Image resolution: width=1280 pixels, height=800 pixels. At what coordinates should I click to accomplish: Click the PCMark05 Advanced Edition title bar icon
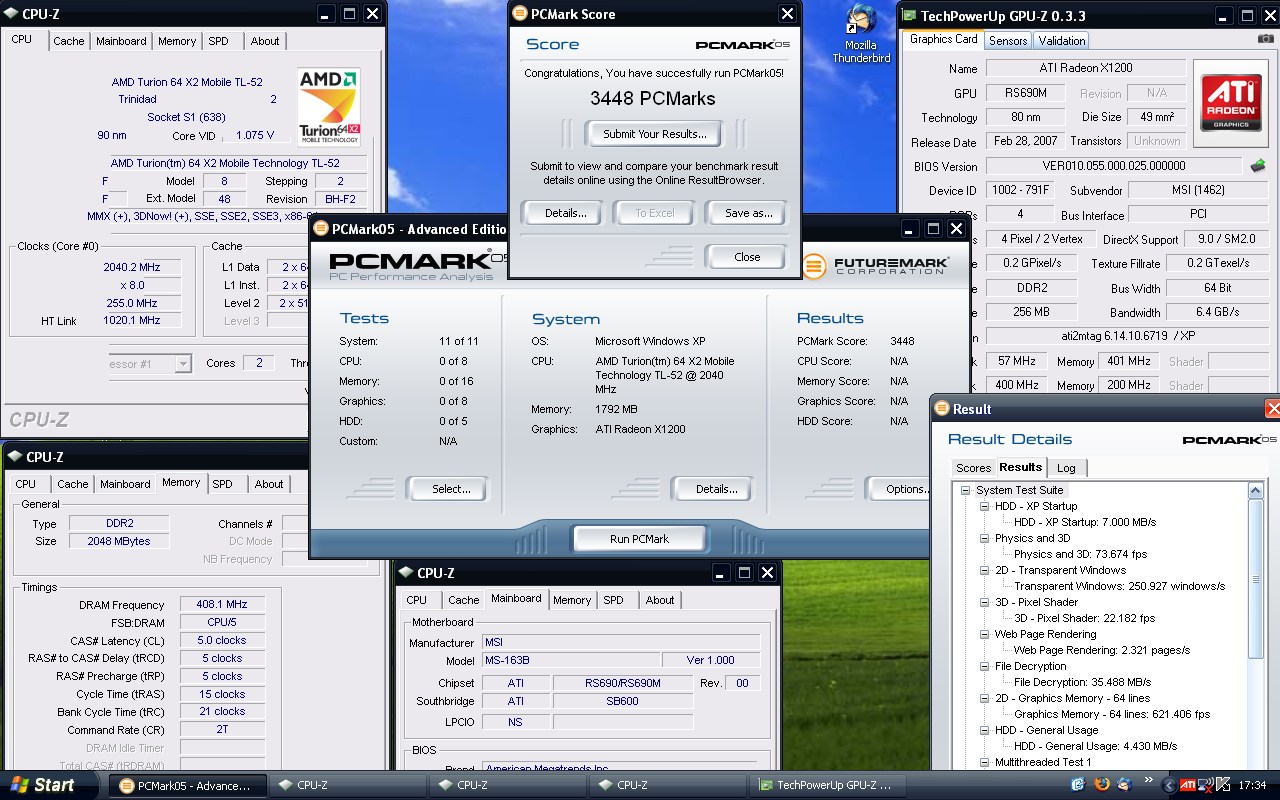pos(321,229)
